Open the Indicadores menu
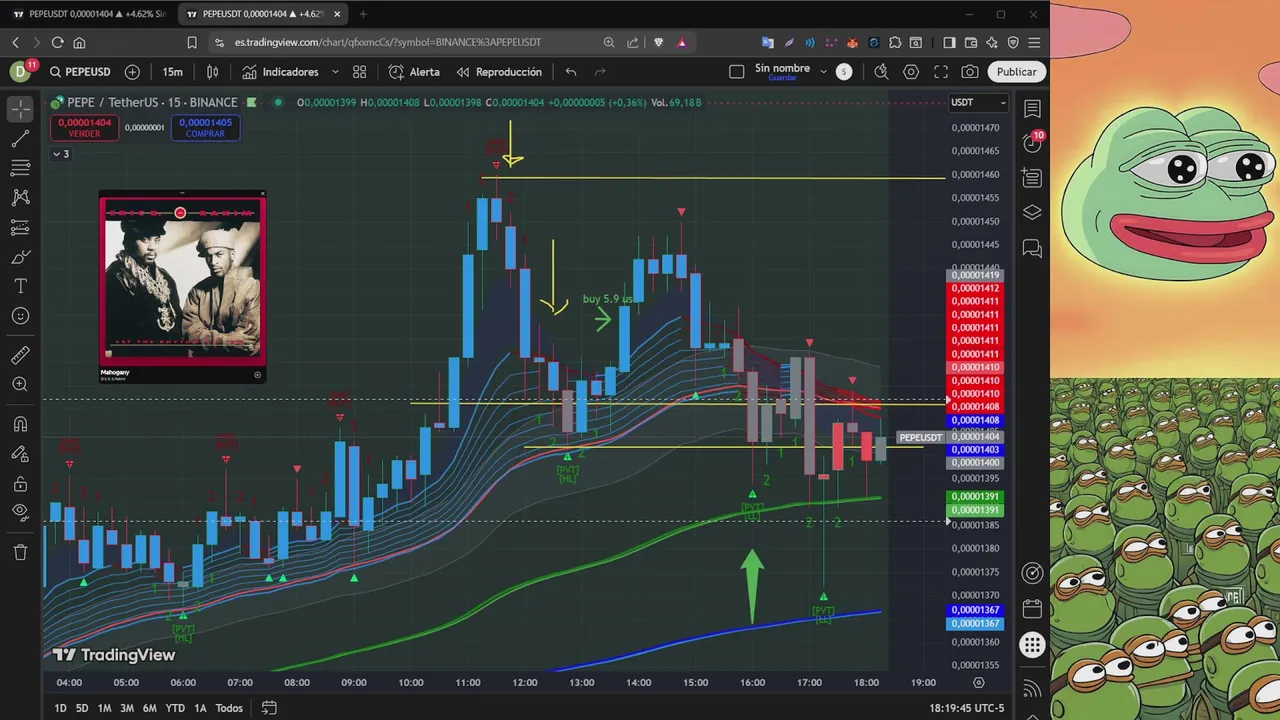The height and width of the screenshot is (720, 1280). click(280, 72)
